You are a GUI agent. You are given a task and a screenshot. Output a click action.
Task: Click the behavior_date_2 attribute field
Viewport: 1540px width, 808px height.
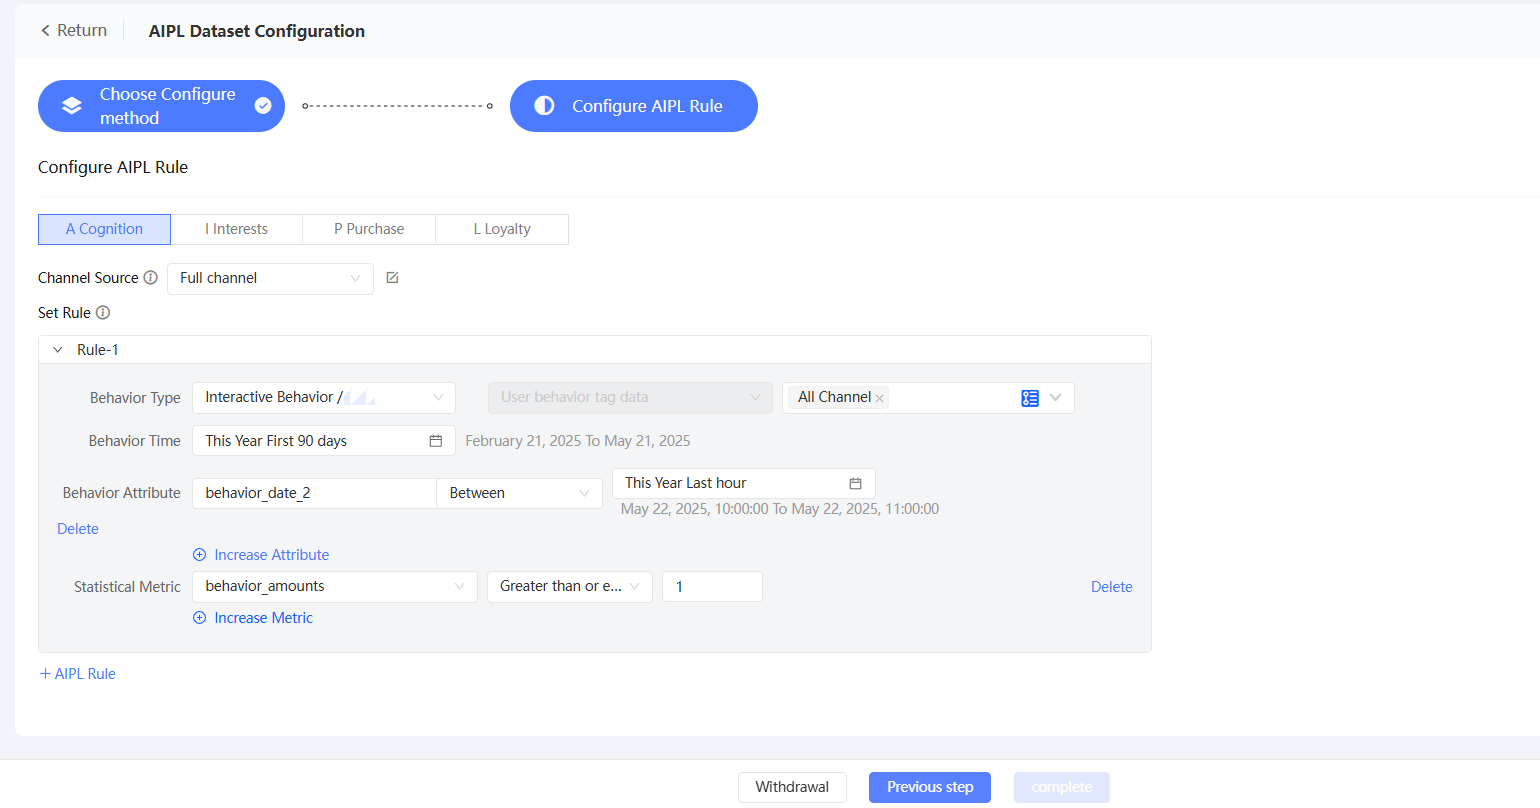click(314, 493)
